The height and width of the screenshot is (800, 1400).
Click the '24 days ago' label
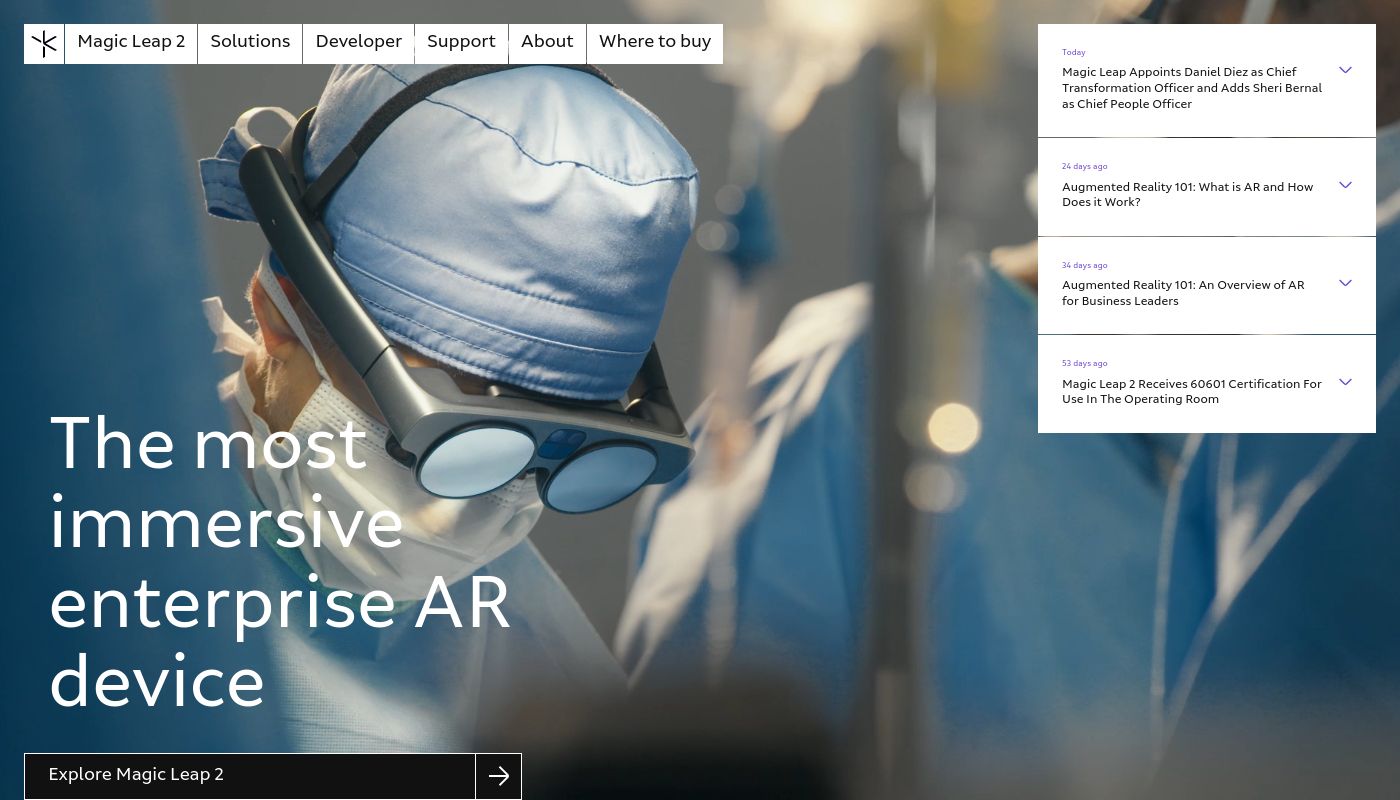coord(1084,166)
